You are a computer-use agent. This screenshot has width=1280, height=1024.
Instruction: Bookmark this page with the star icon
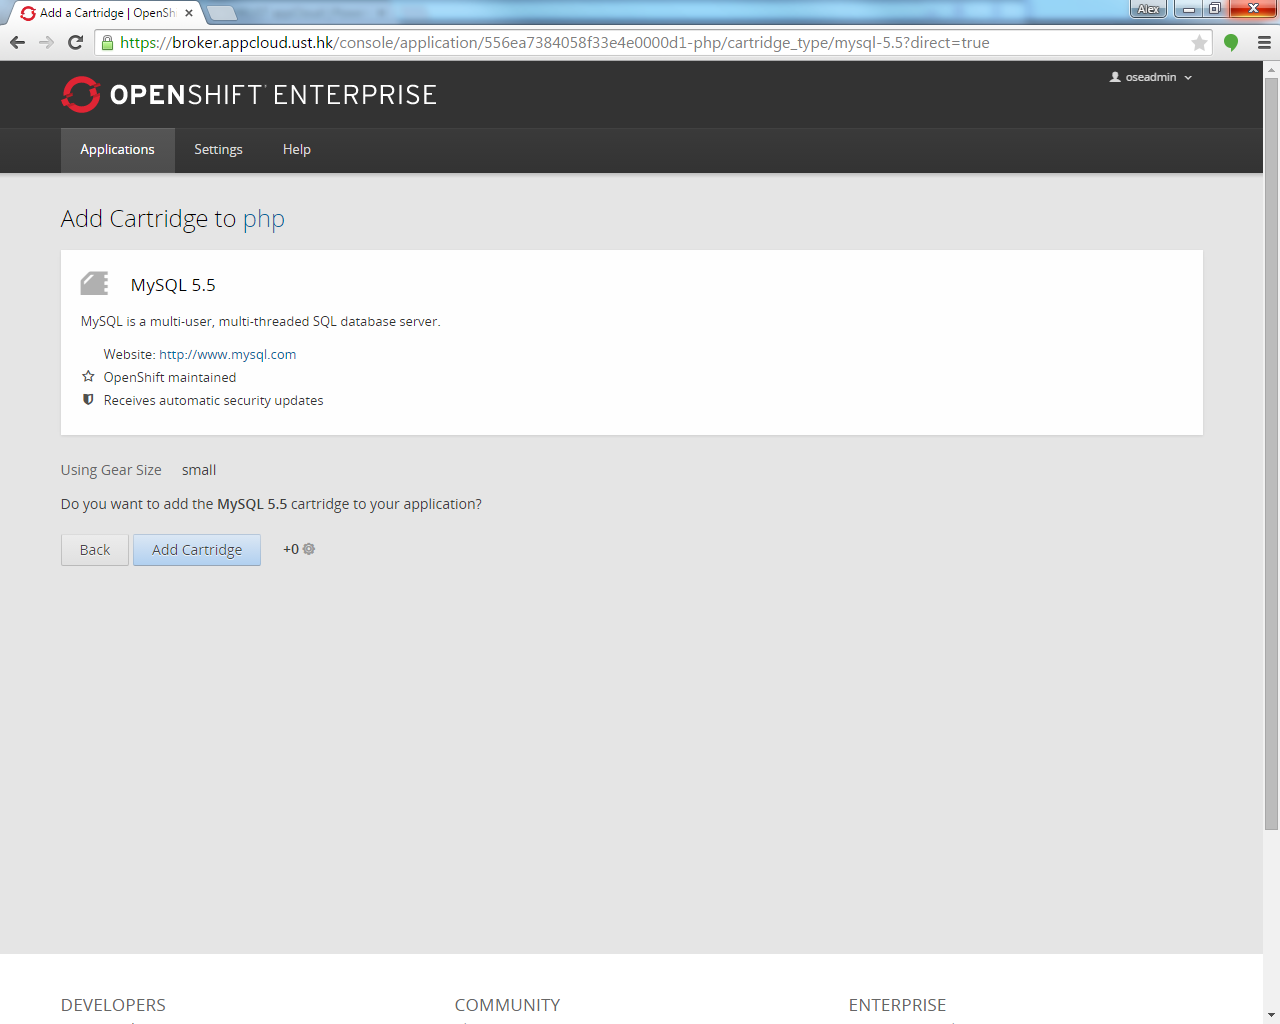click(1199, 43)
